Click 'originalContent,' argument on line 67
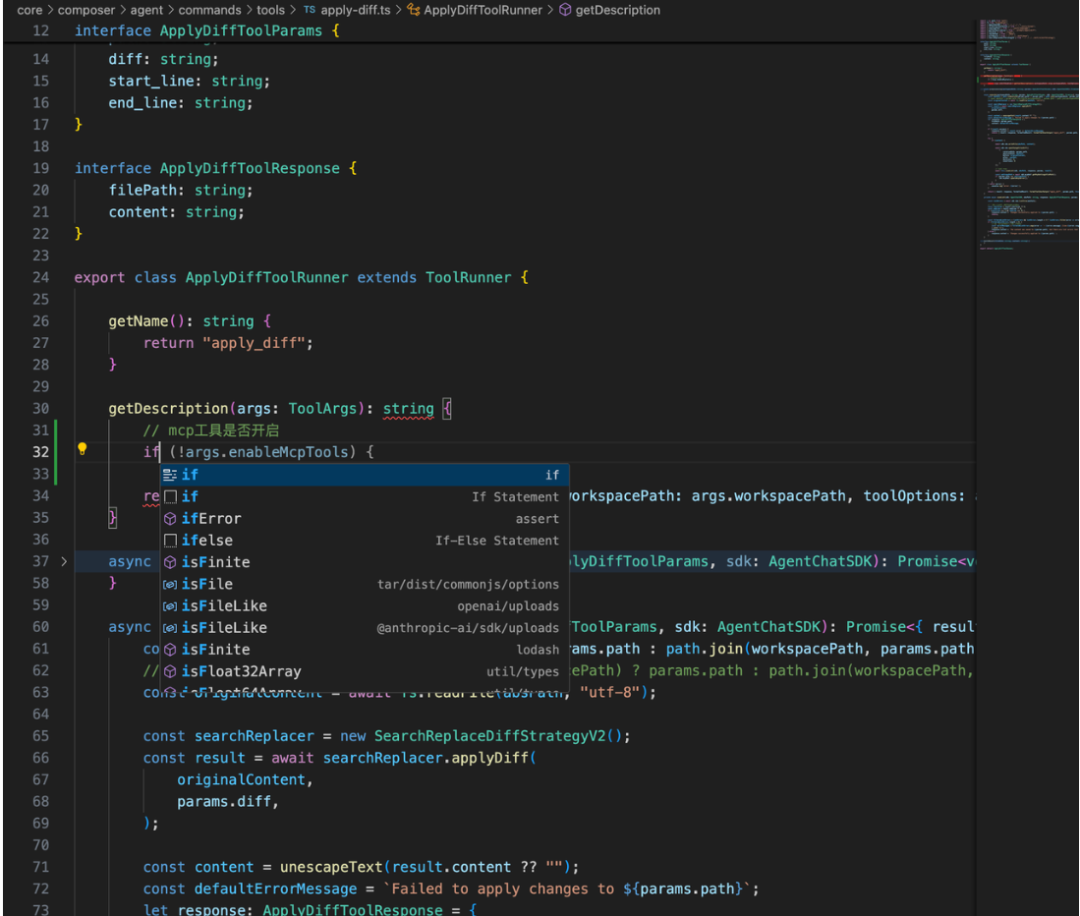This screenshot has height=916, width=1080. pos(245,780)
